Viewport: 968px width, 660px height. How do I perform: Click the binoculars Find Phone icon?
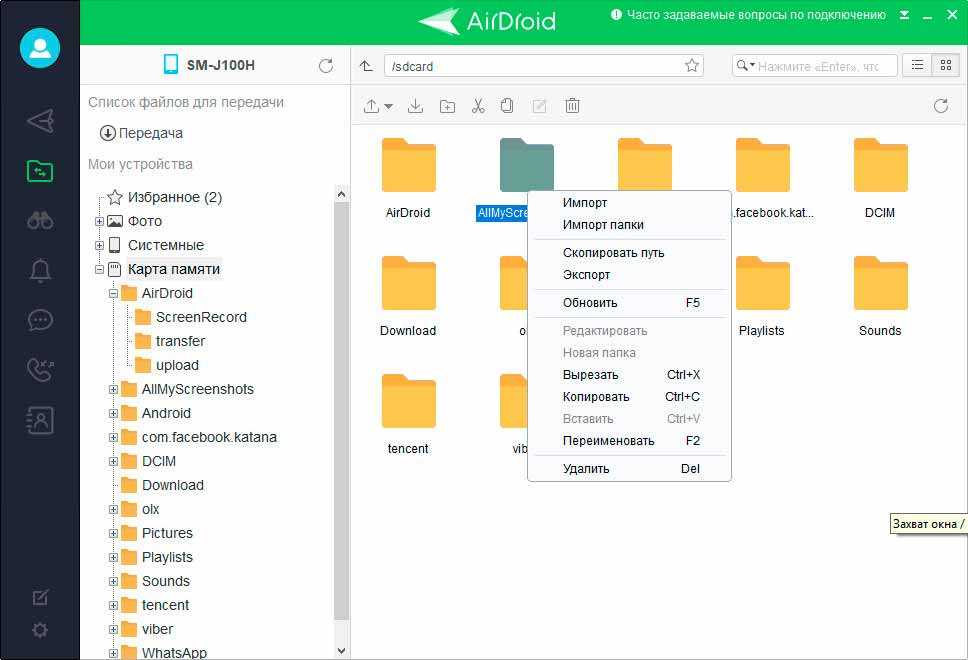click(40, 221)
